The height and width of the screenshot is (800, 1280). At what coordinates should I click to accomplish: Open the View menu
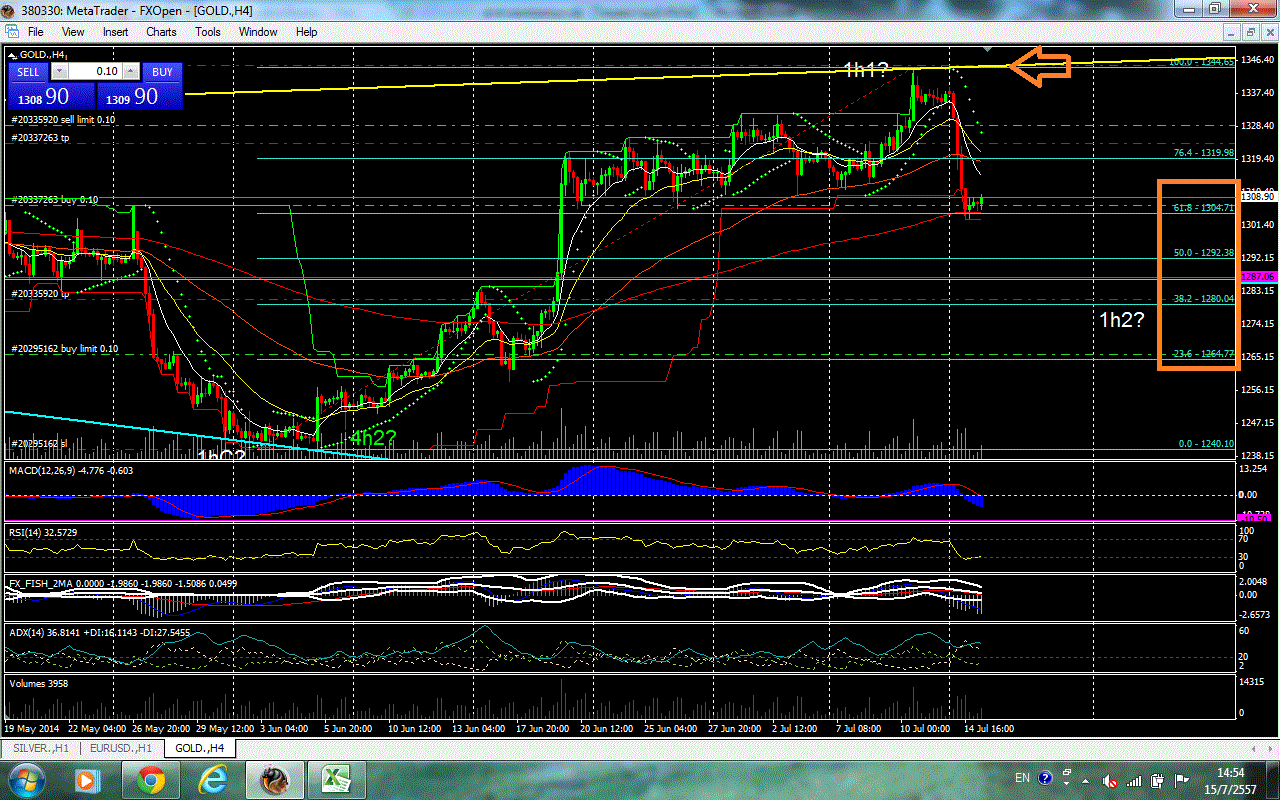pyautogui.click(x=73, y=32)
